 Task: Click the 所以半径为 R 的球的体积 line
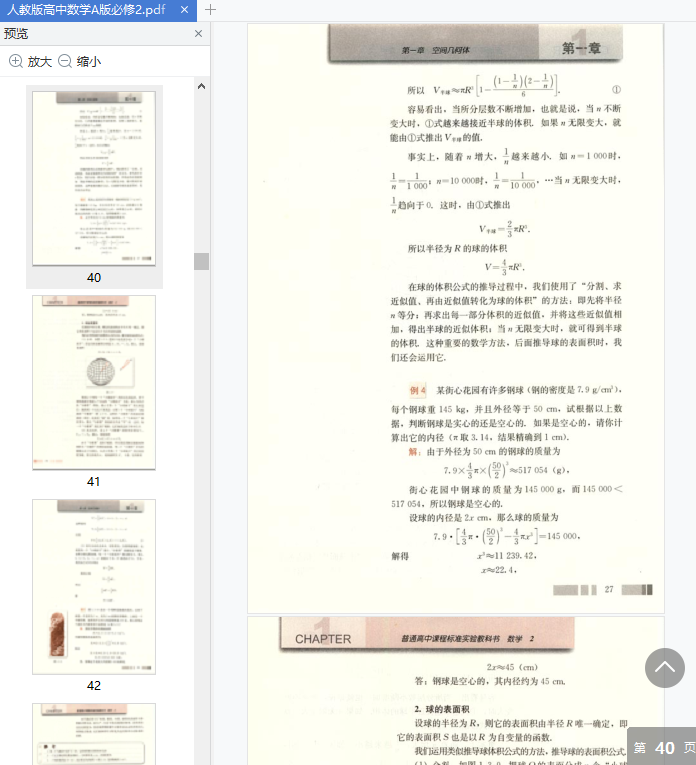click(457, 248)
